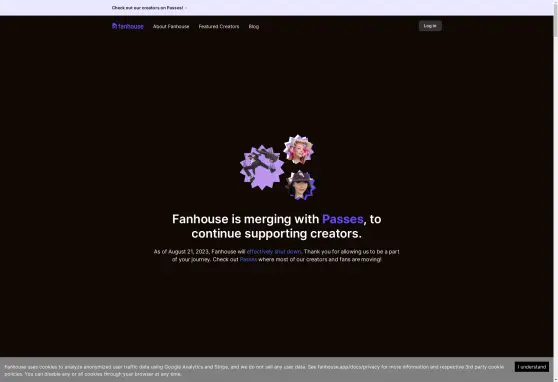
Task: Click the dancer creator starburst image
Action: pyautogui.click(x=262, y=167)
